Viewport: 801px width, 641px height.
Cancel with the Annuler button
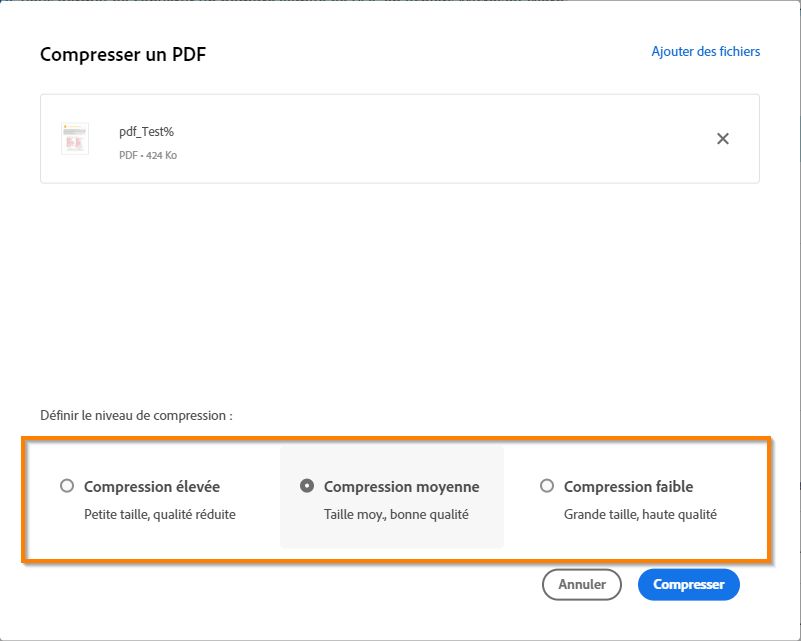coord(582,584)
